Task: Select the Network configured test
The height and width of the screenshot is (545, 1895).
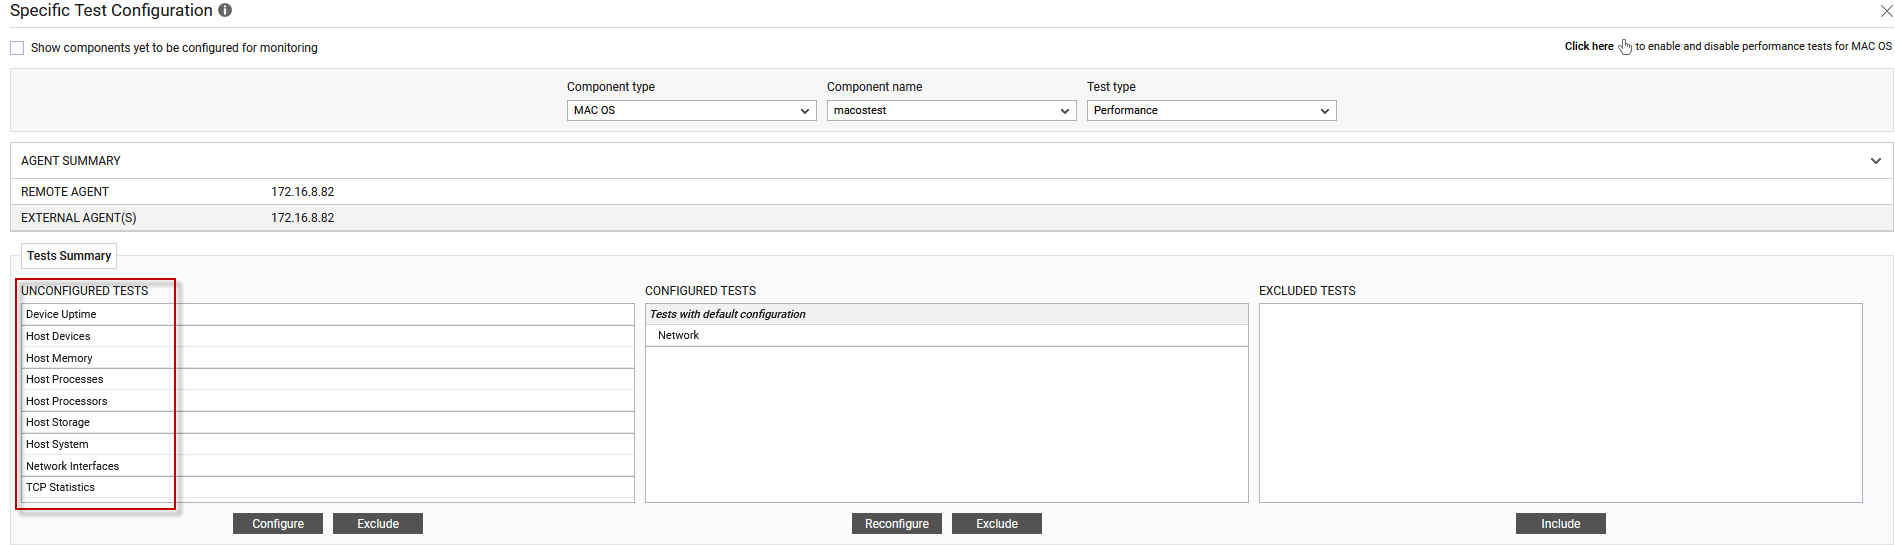Action: tap(947, 335)
